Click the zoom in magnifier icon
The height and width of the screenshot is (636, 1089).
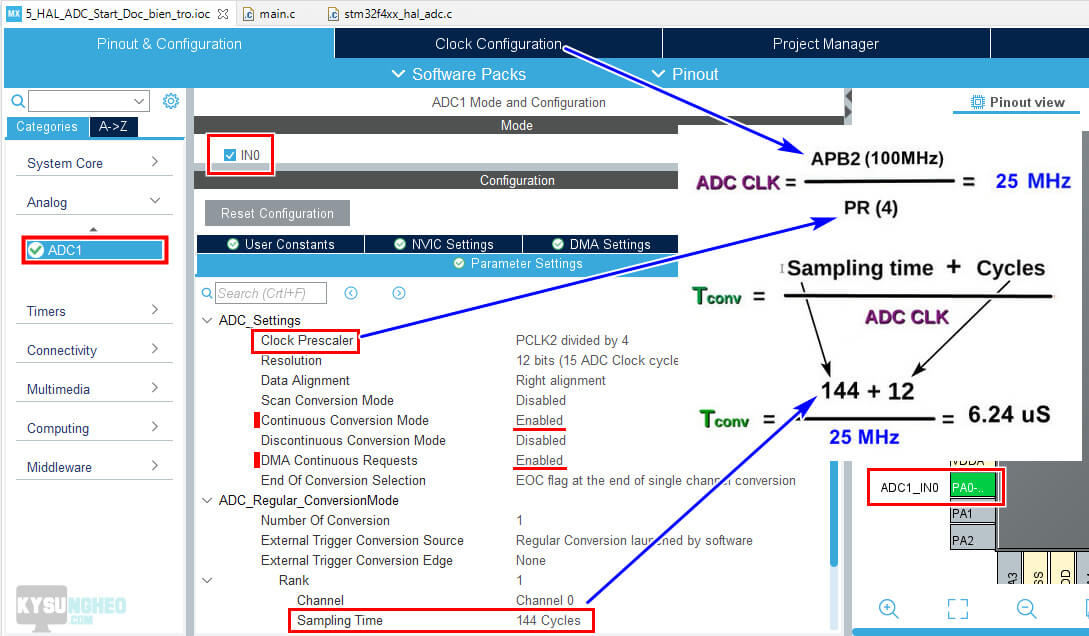pos(888,608)
